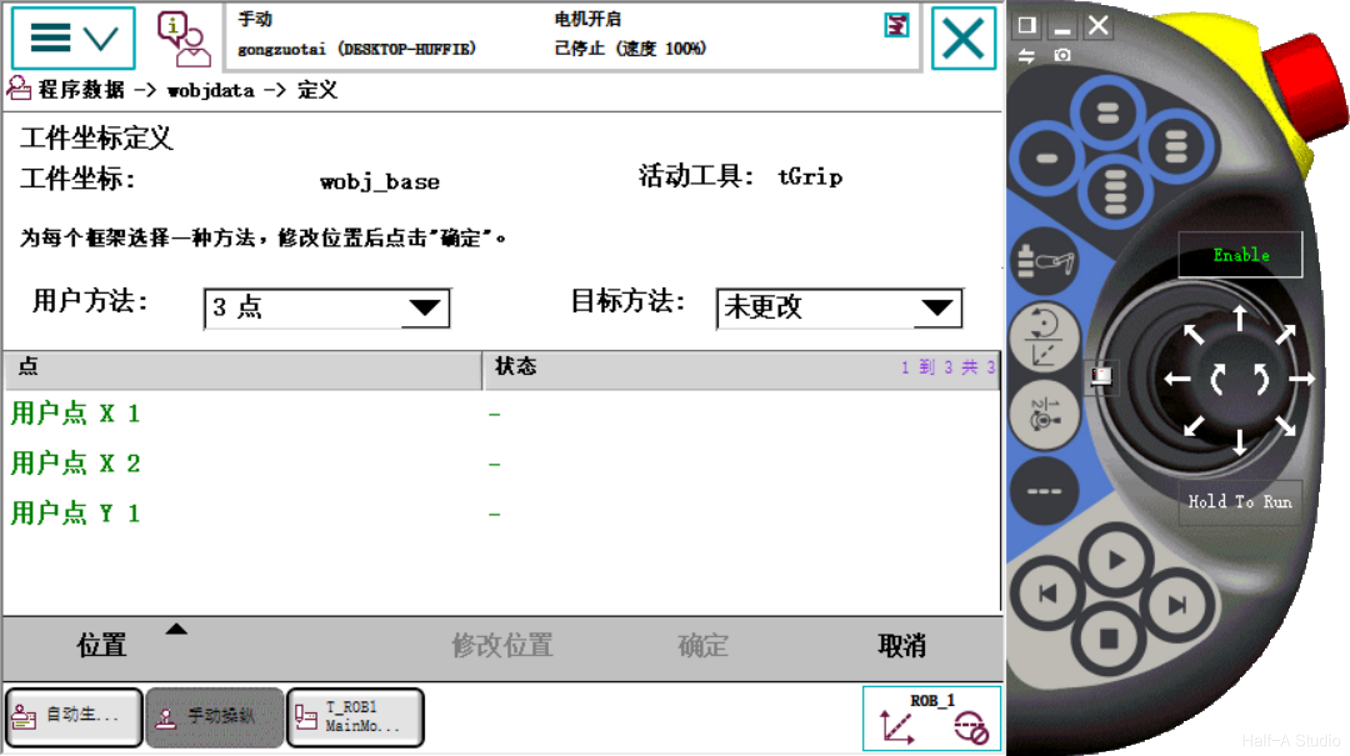
Task: Open the operator window icon
Action: pos(184,39)
